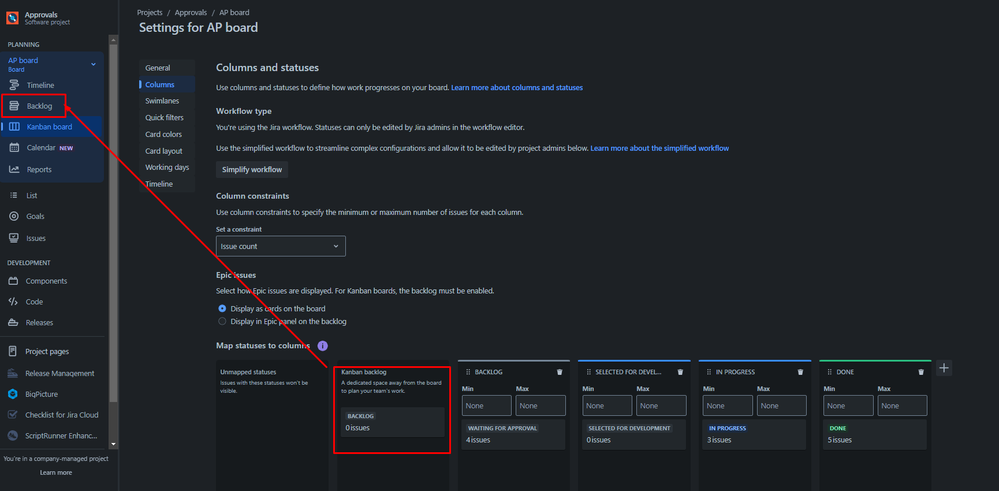Screen dimensions: 999x491
Task: Open Quick filters settings tab
Action: (x=167, y=118)
